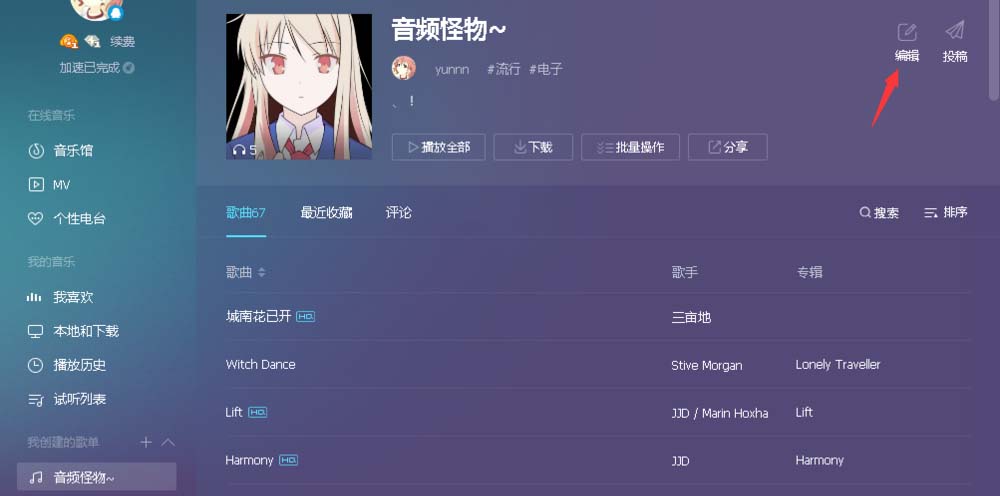
Task: Switch to 评论 tab
Action: coord(399,213)
